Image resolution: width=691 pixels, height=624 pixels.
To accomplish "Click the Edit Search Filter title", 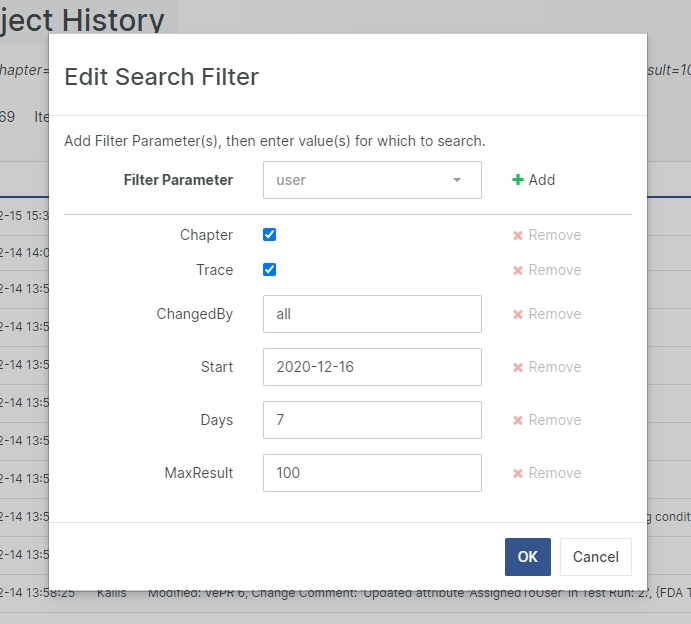I will point(161,77).
